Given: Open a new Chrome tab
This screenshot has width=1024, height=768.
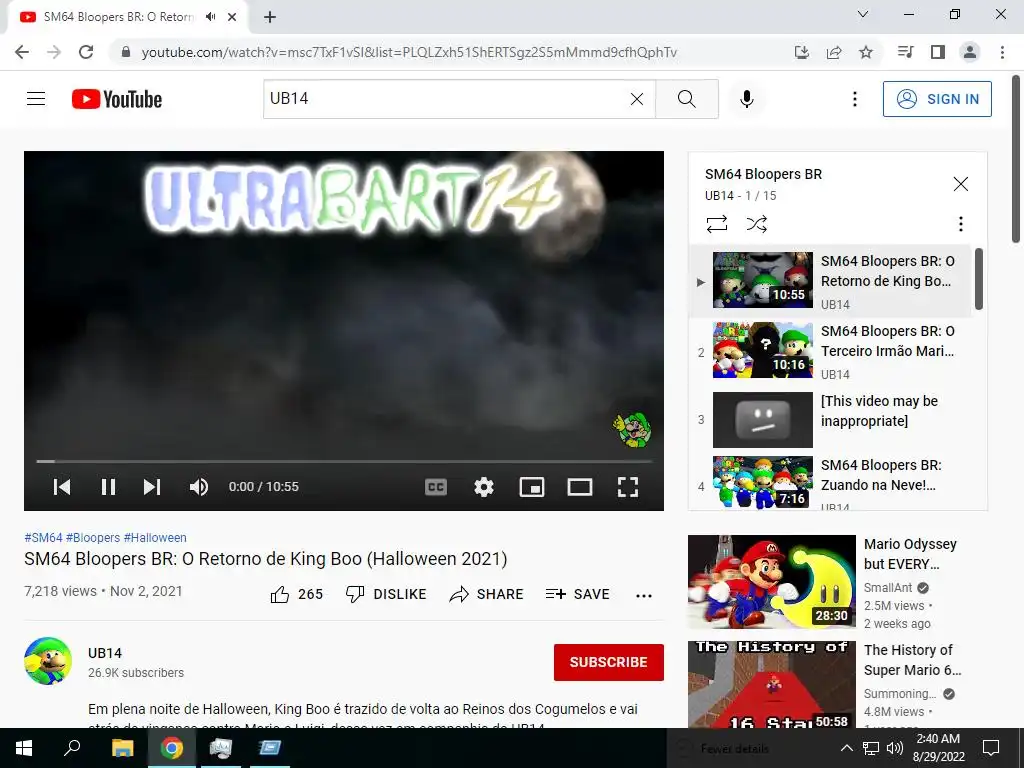Looking at the screenshot, I should [x=270, y=17].
